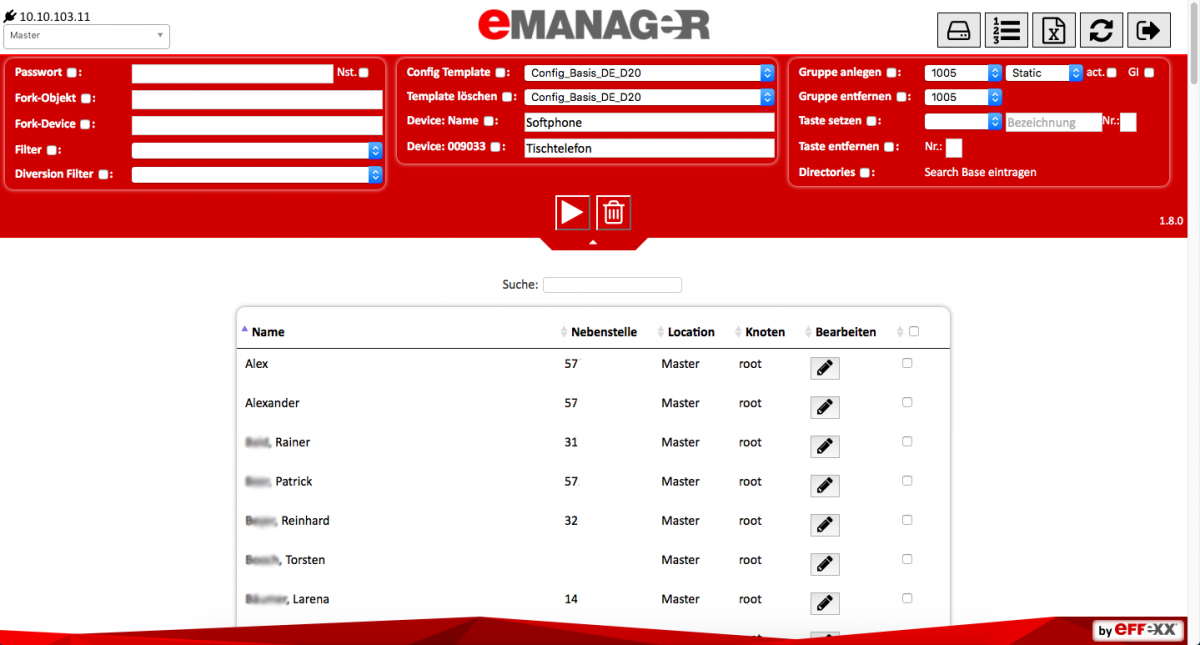Edit Patrick's entry with pencil icon
Viewport: 1200px width, 645px height.
click(824, 485)
